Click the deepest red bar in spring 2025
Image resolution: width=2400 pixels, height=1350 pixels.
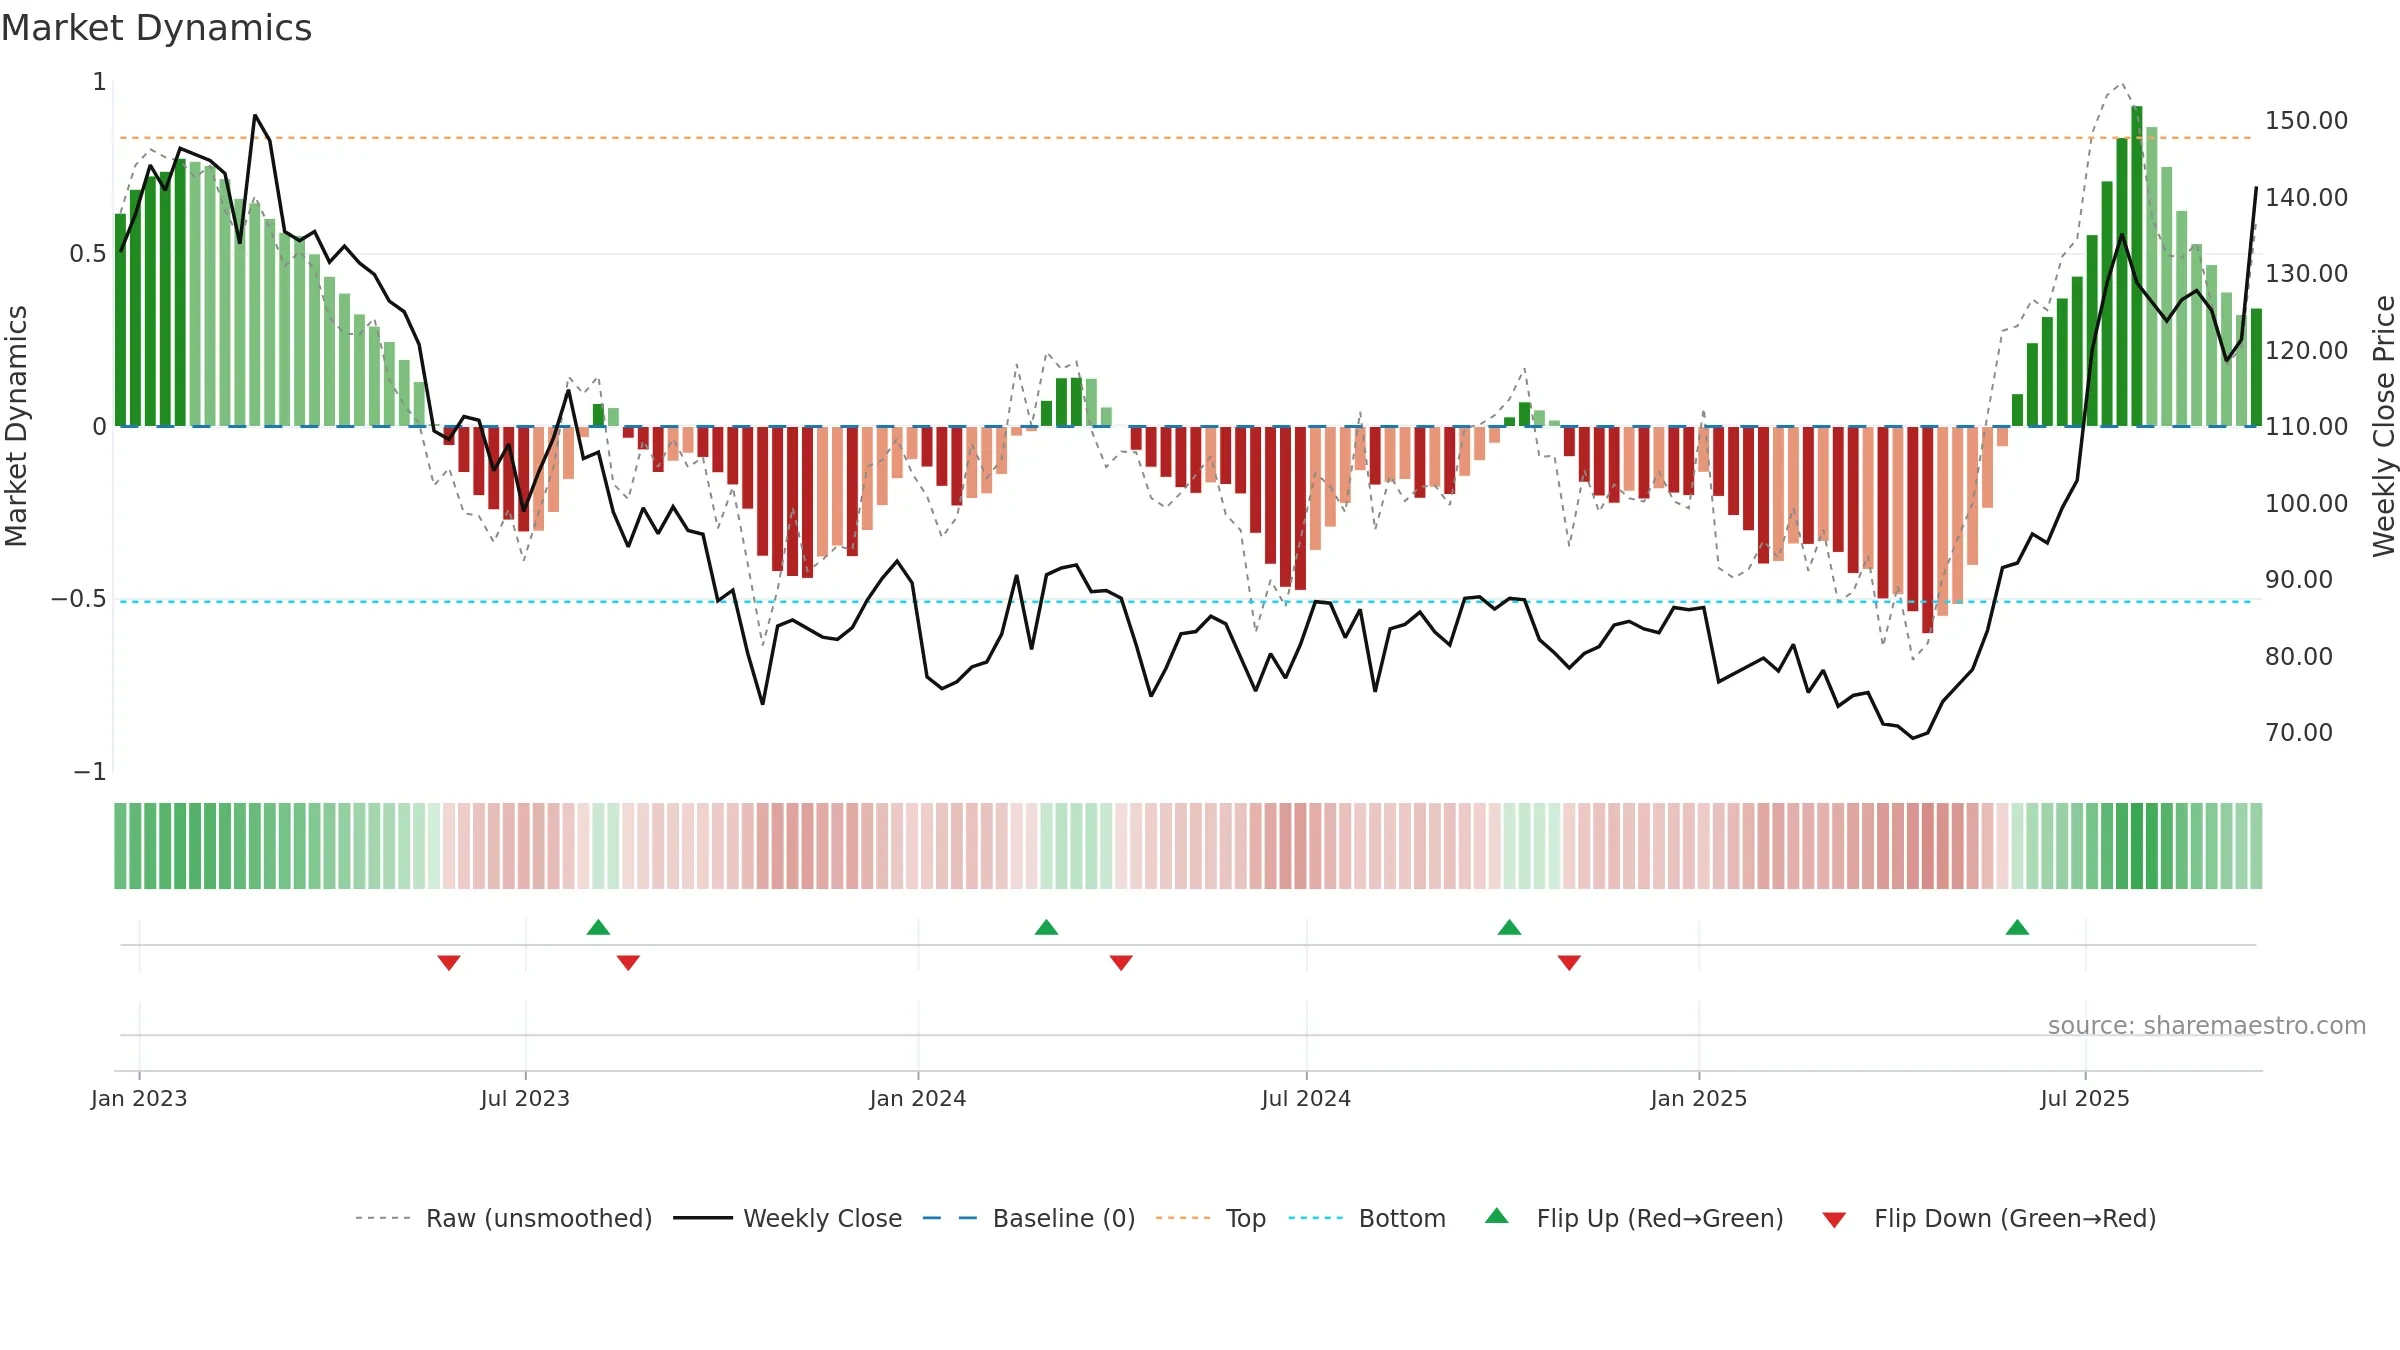coord(1928,530)
